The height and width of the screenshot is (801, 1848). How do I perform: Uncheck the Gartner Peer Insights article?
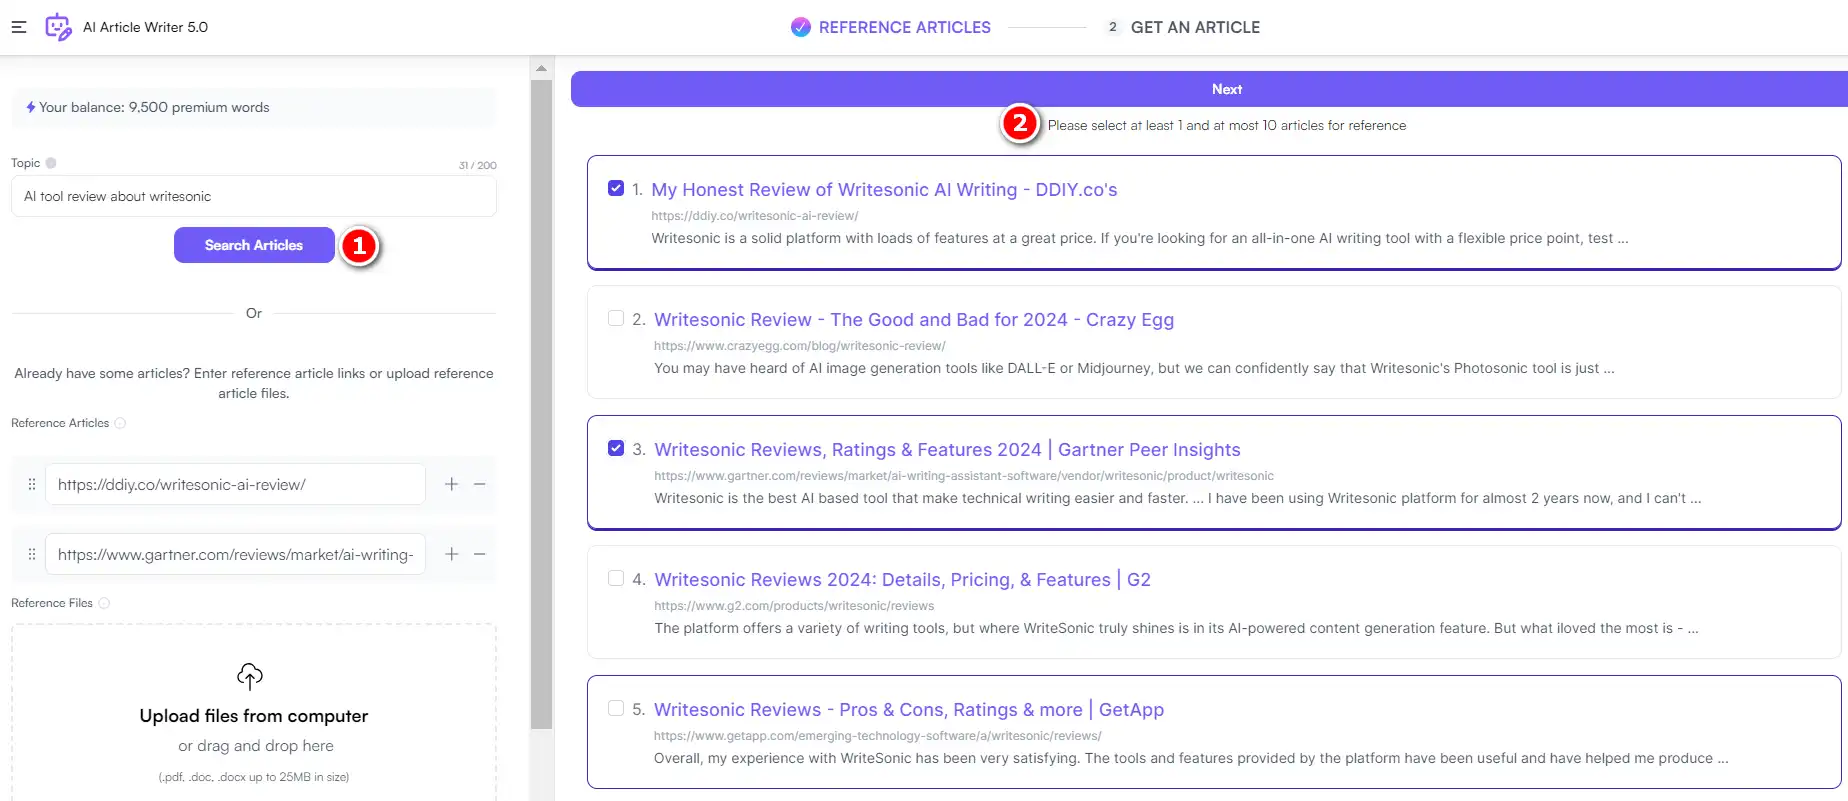(616, 448)
